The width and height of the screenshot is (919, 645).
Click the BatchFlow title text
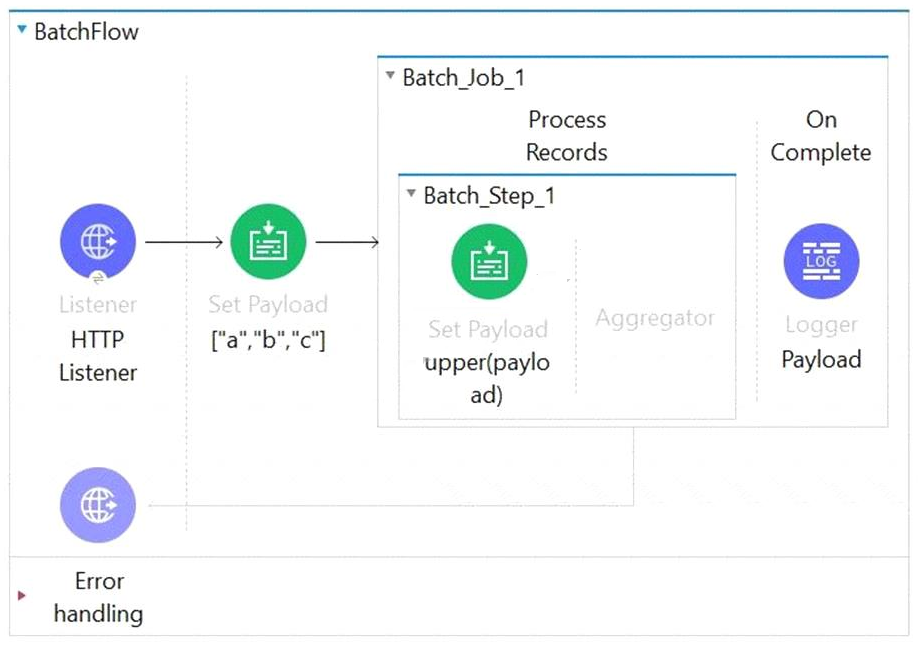[86, 31]
